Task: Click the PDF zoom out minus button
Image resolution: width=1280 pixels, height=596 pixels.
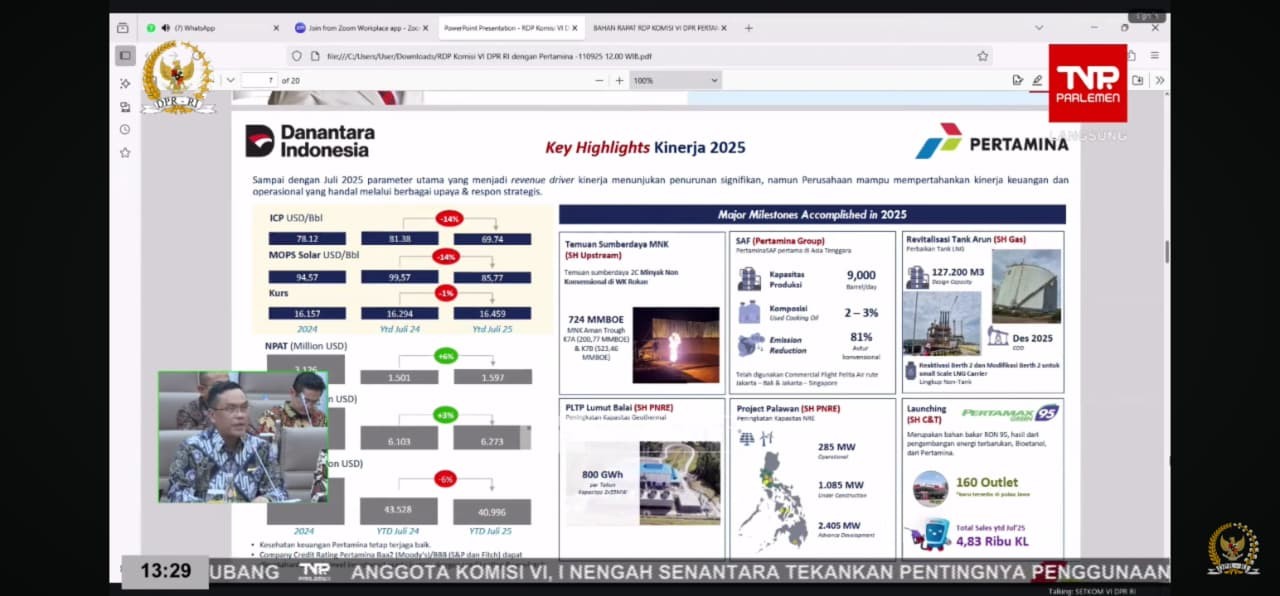Action: [x=597, y=80]
